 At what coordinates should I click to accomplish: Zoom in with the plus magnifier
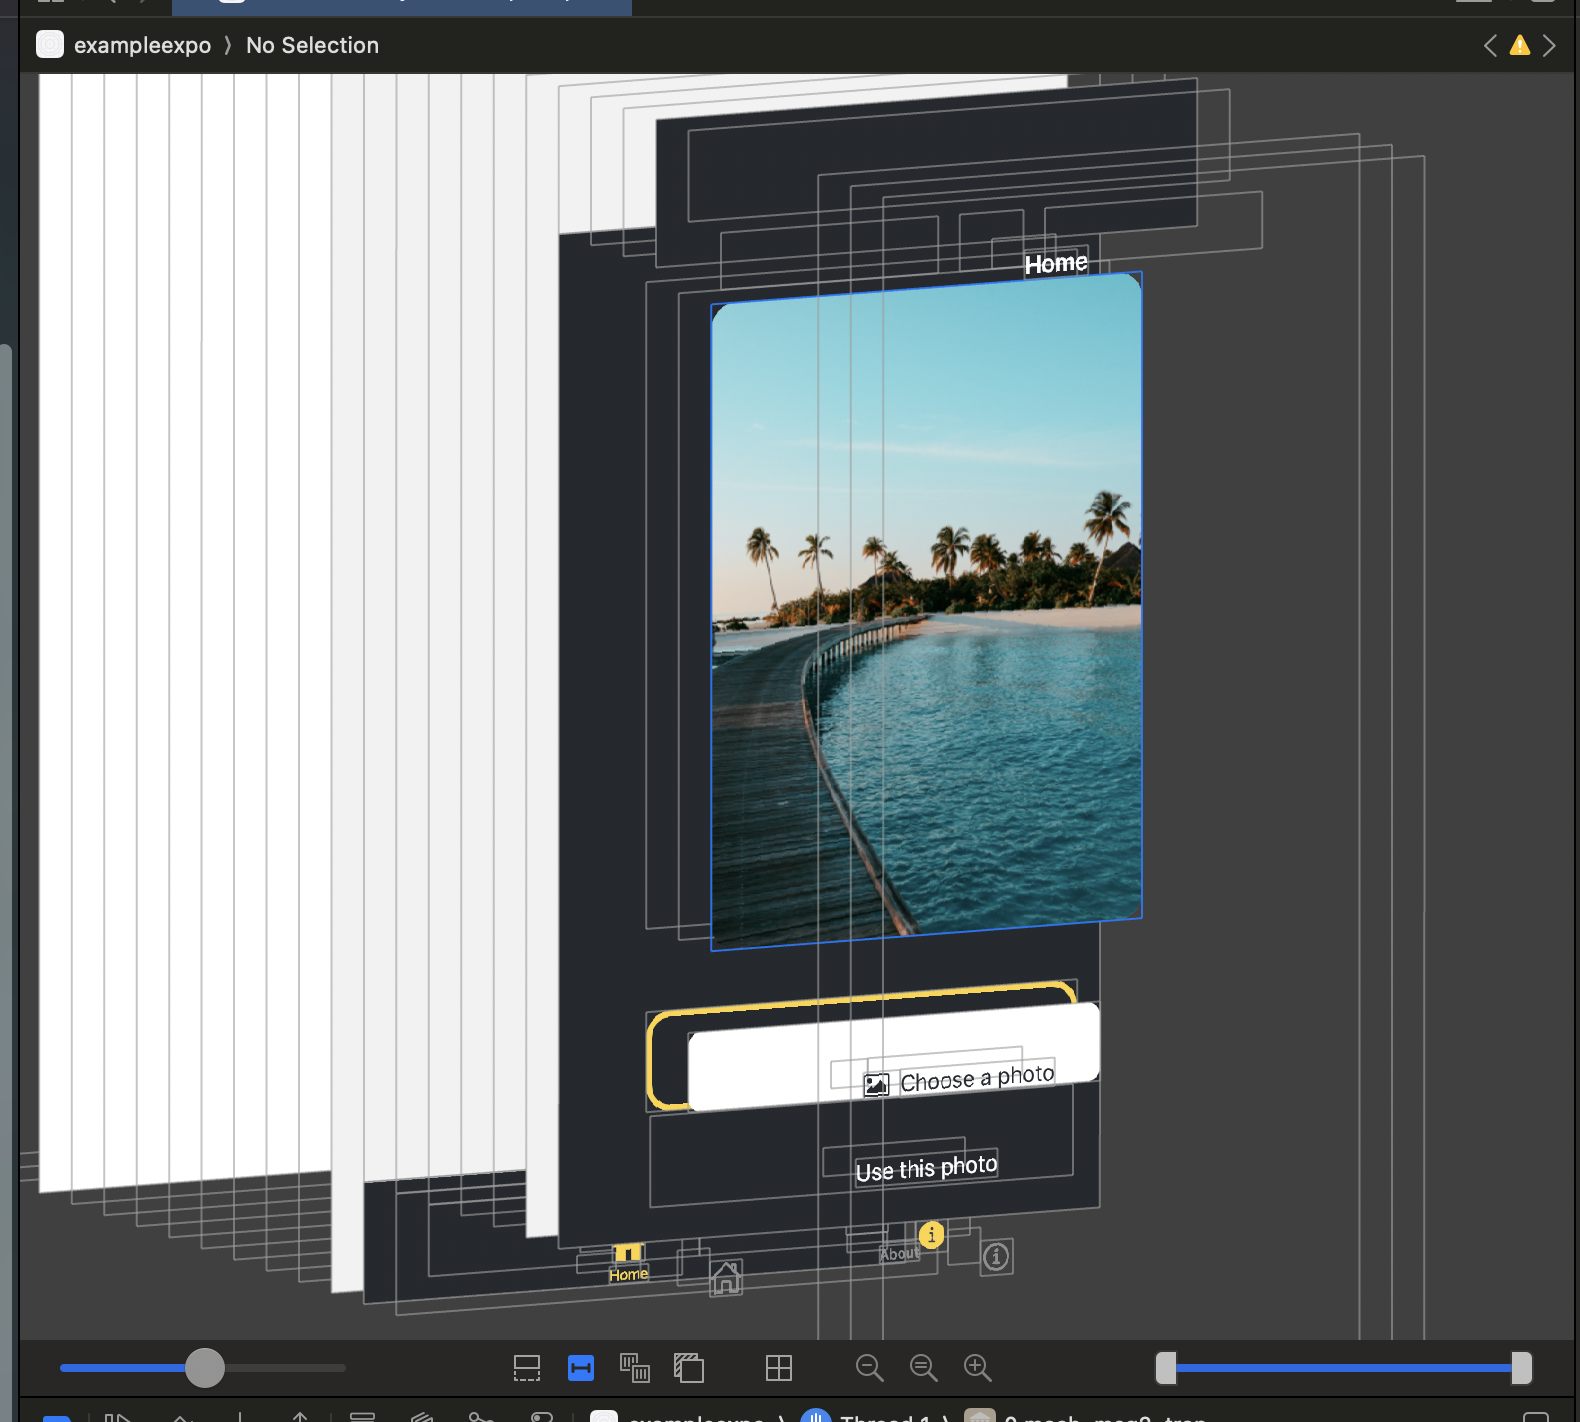(978, 1368)
